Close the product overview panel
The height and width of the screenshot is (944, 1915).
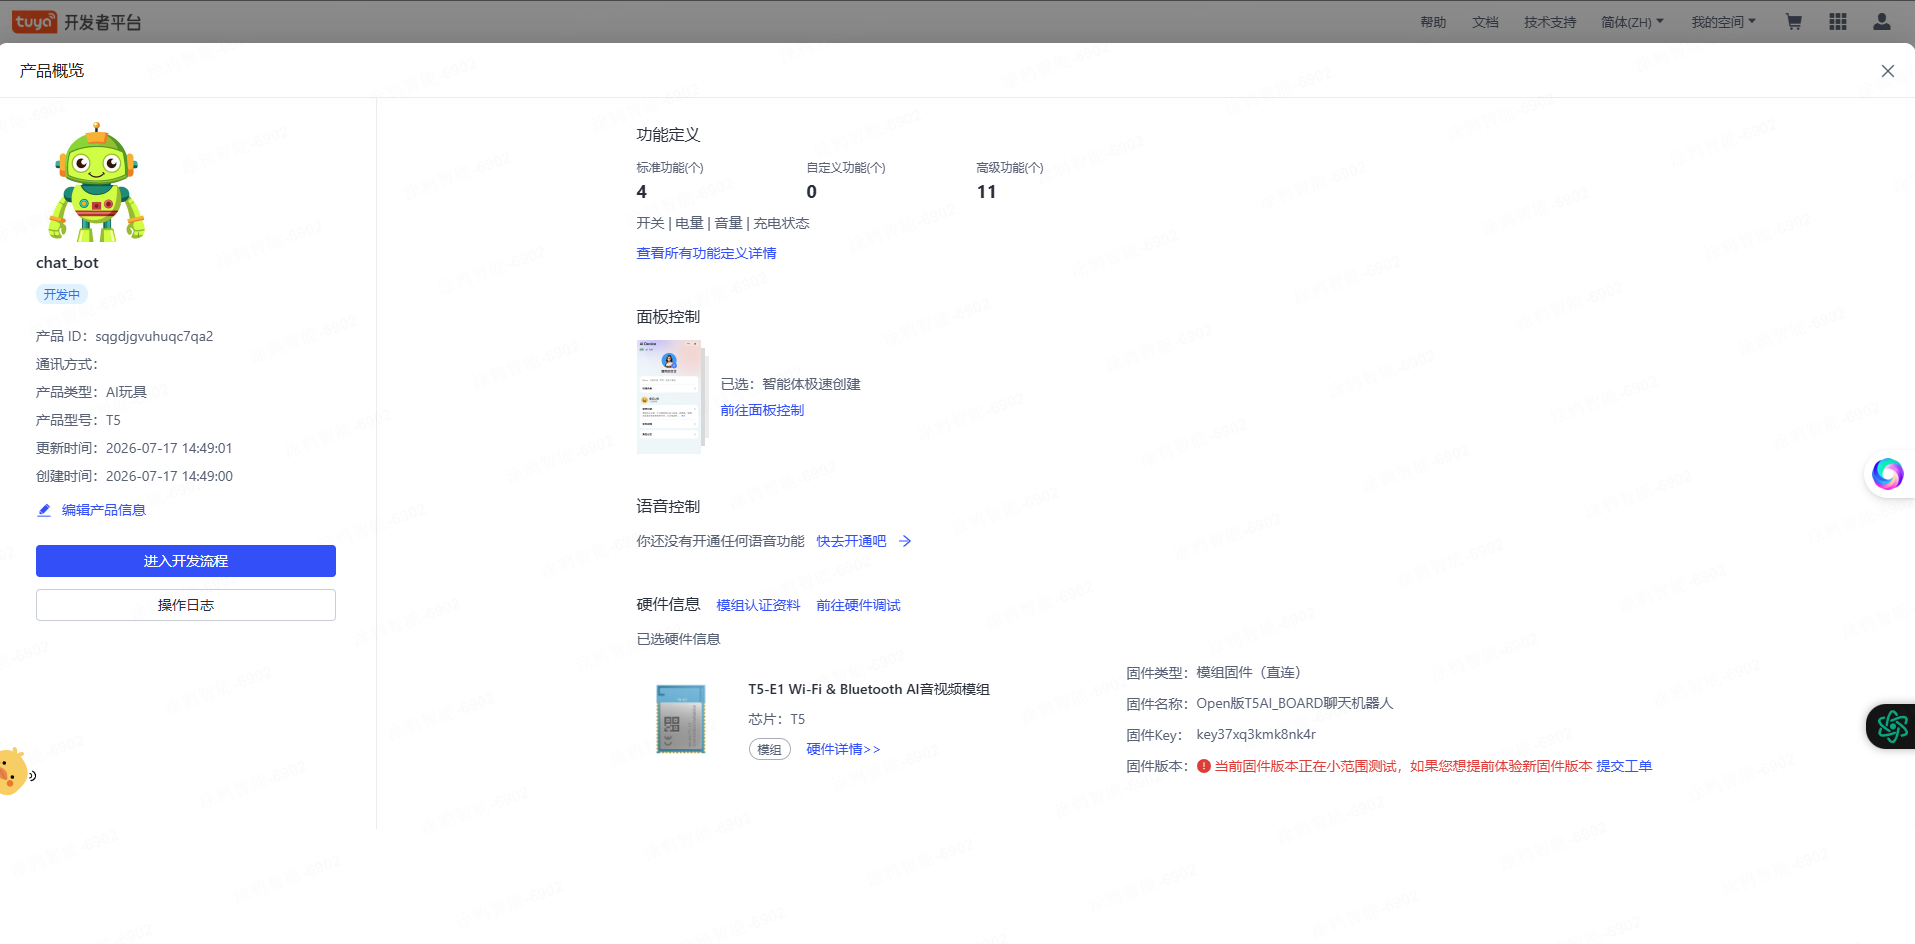tap(1887, 71)
